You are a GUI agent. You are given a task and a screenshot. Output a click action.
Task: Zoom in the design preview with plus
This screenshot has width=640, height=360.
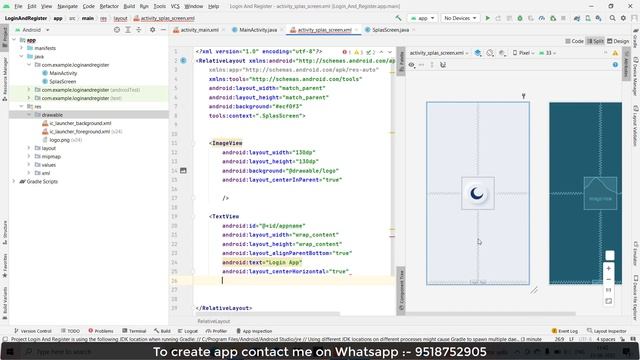tap(609, 269)
